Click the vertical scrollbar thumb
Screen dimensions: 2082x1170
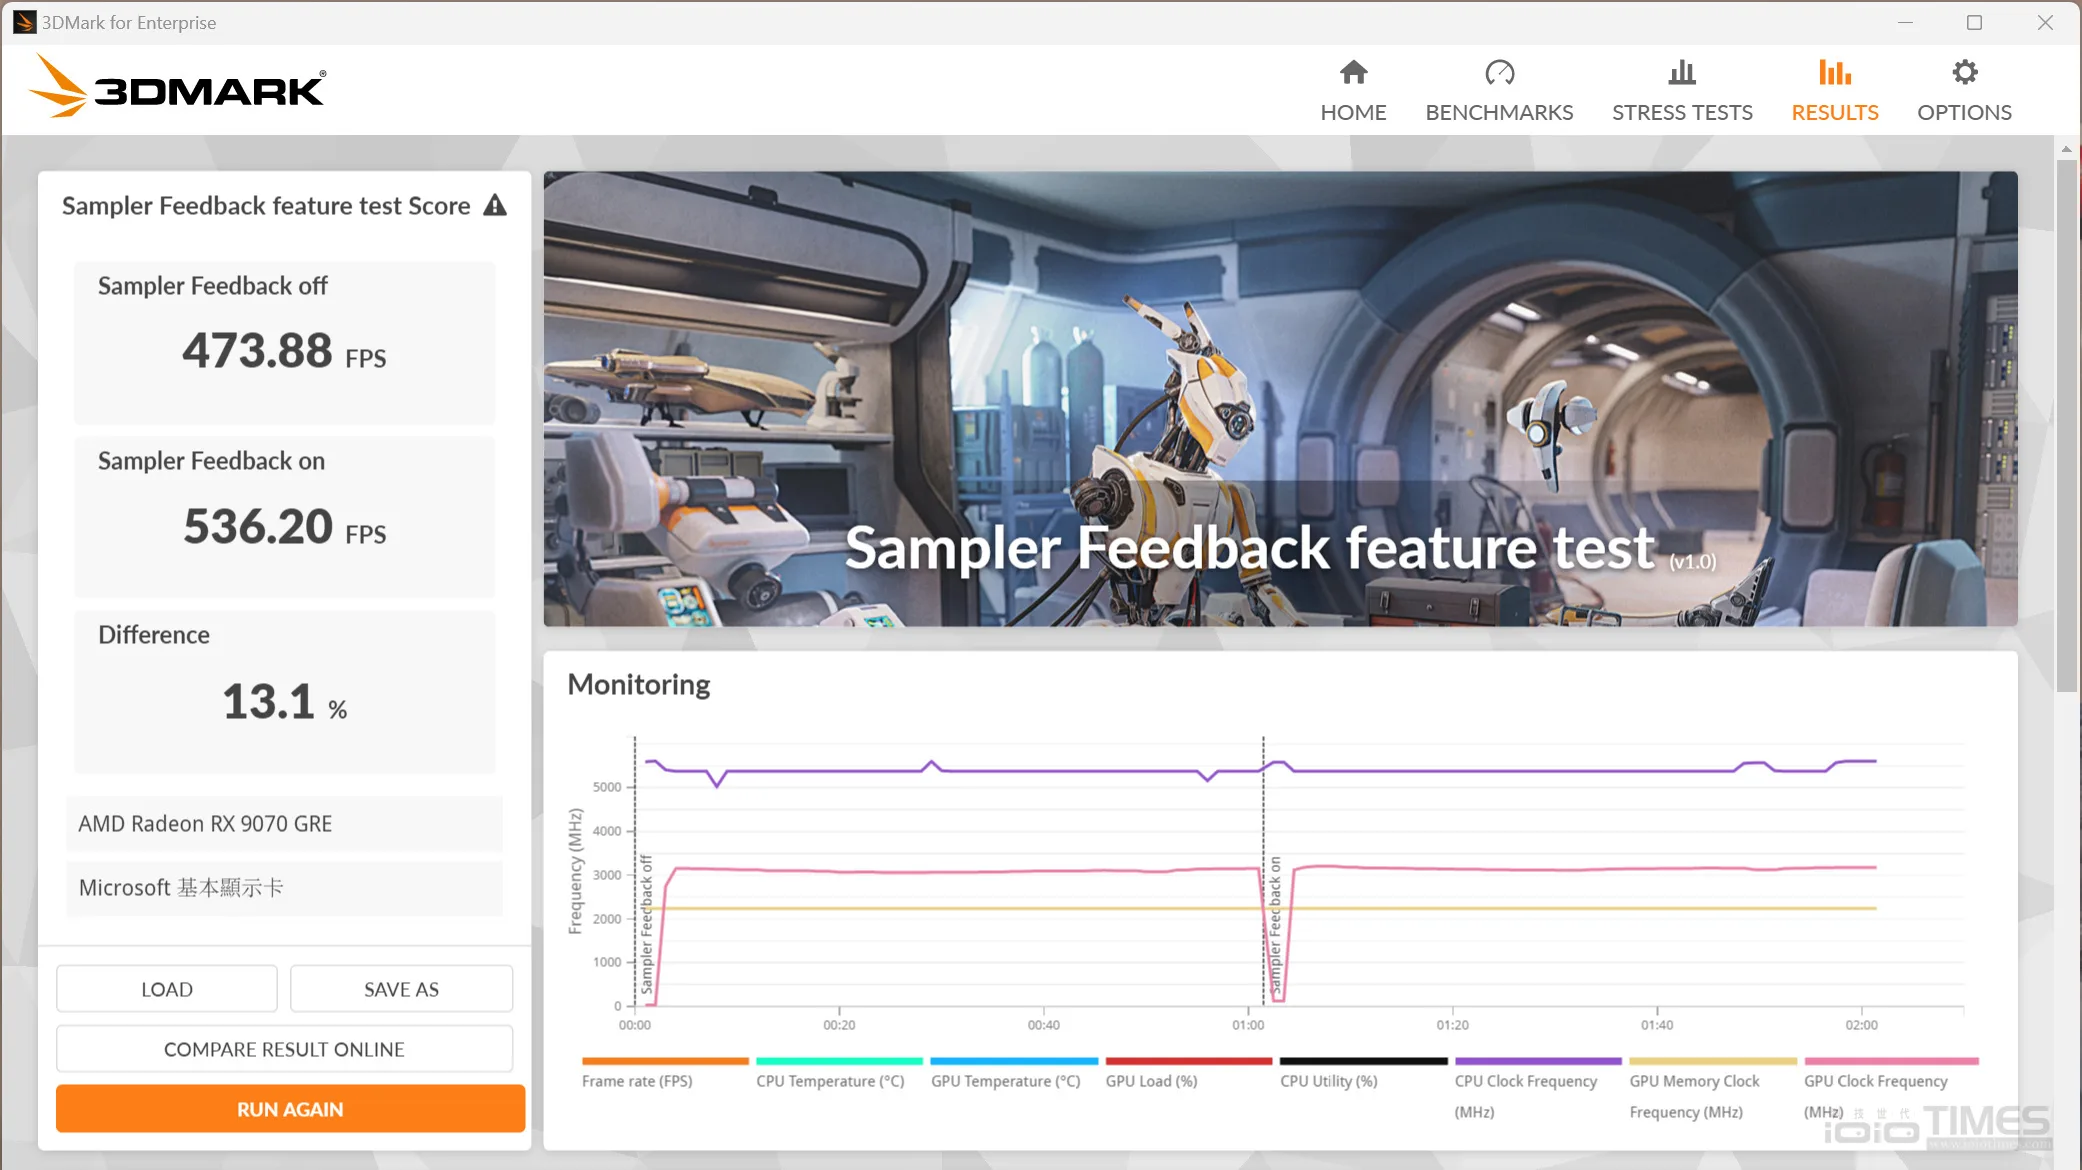(x=2066, y=425)
